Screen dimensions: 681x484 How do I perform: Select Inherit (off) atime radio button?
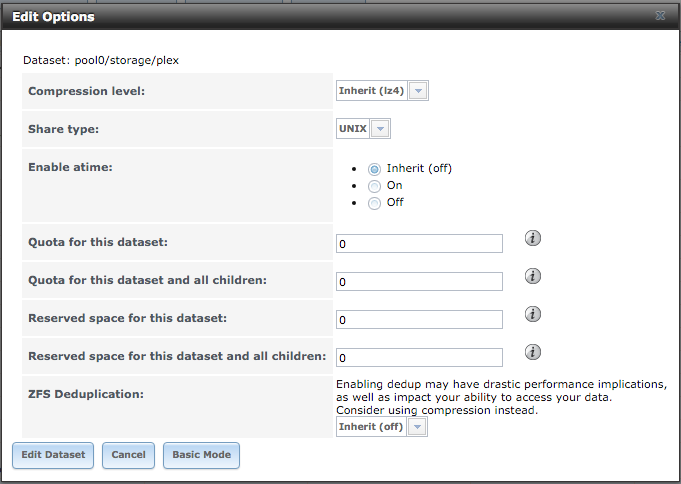(x=374, y=169)
